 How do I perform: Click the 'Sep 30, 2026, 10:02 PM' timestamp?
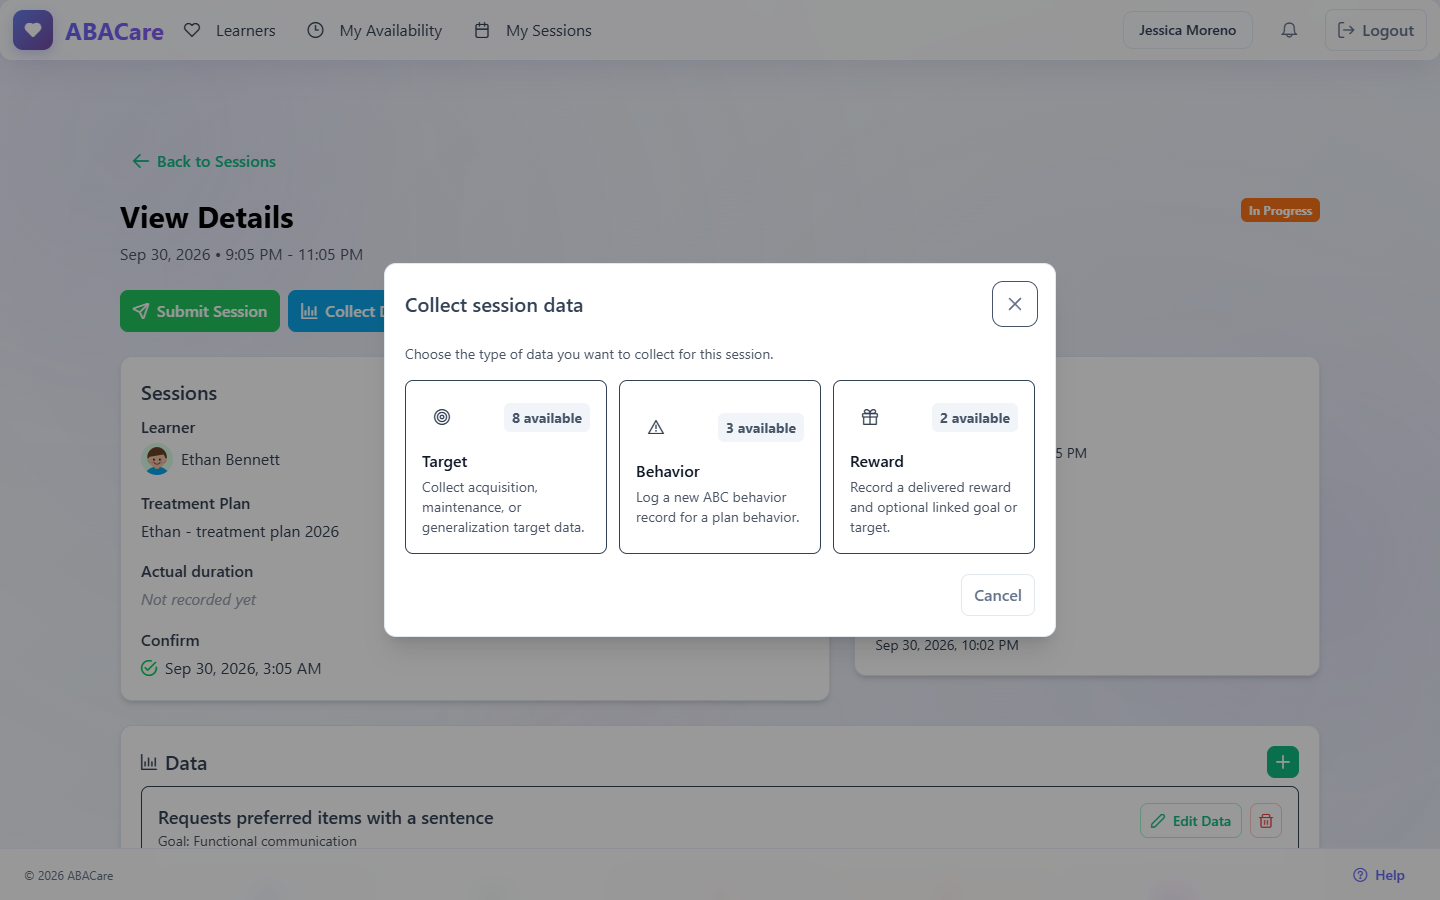[947, 645]
